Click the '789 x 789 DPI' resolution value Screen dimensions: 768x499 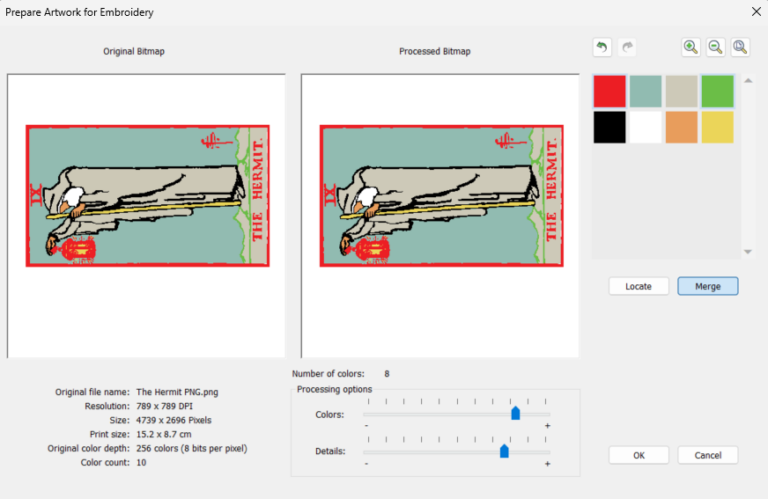click(x=165, y=406)
